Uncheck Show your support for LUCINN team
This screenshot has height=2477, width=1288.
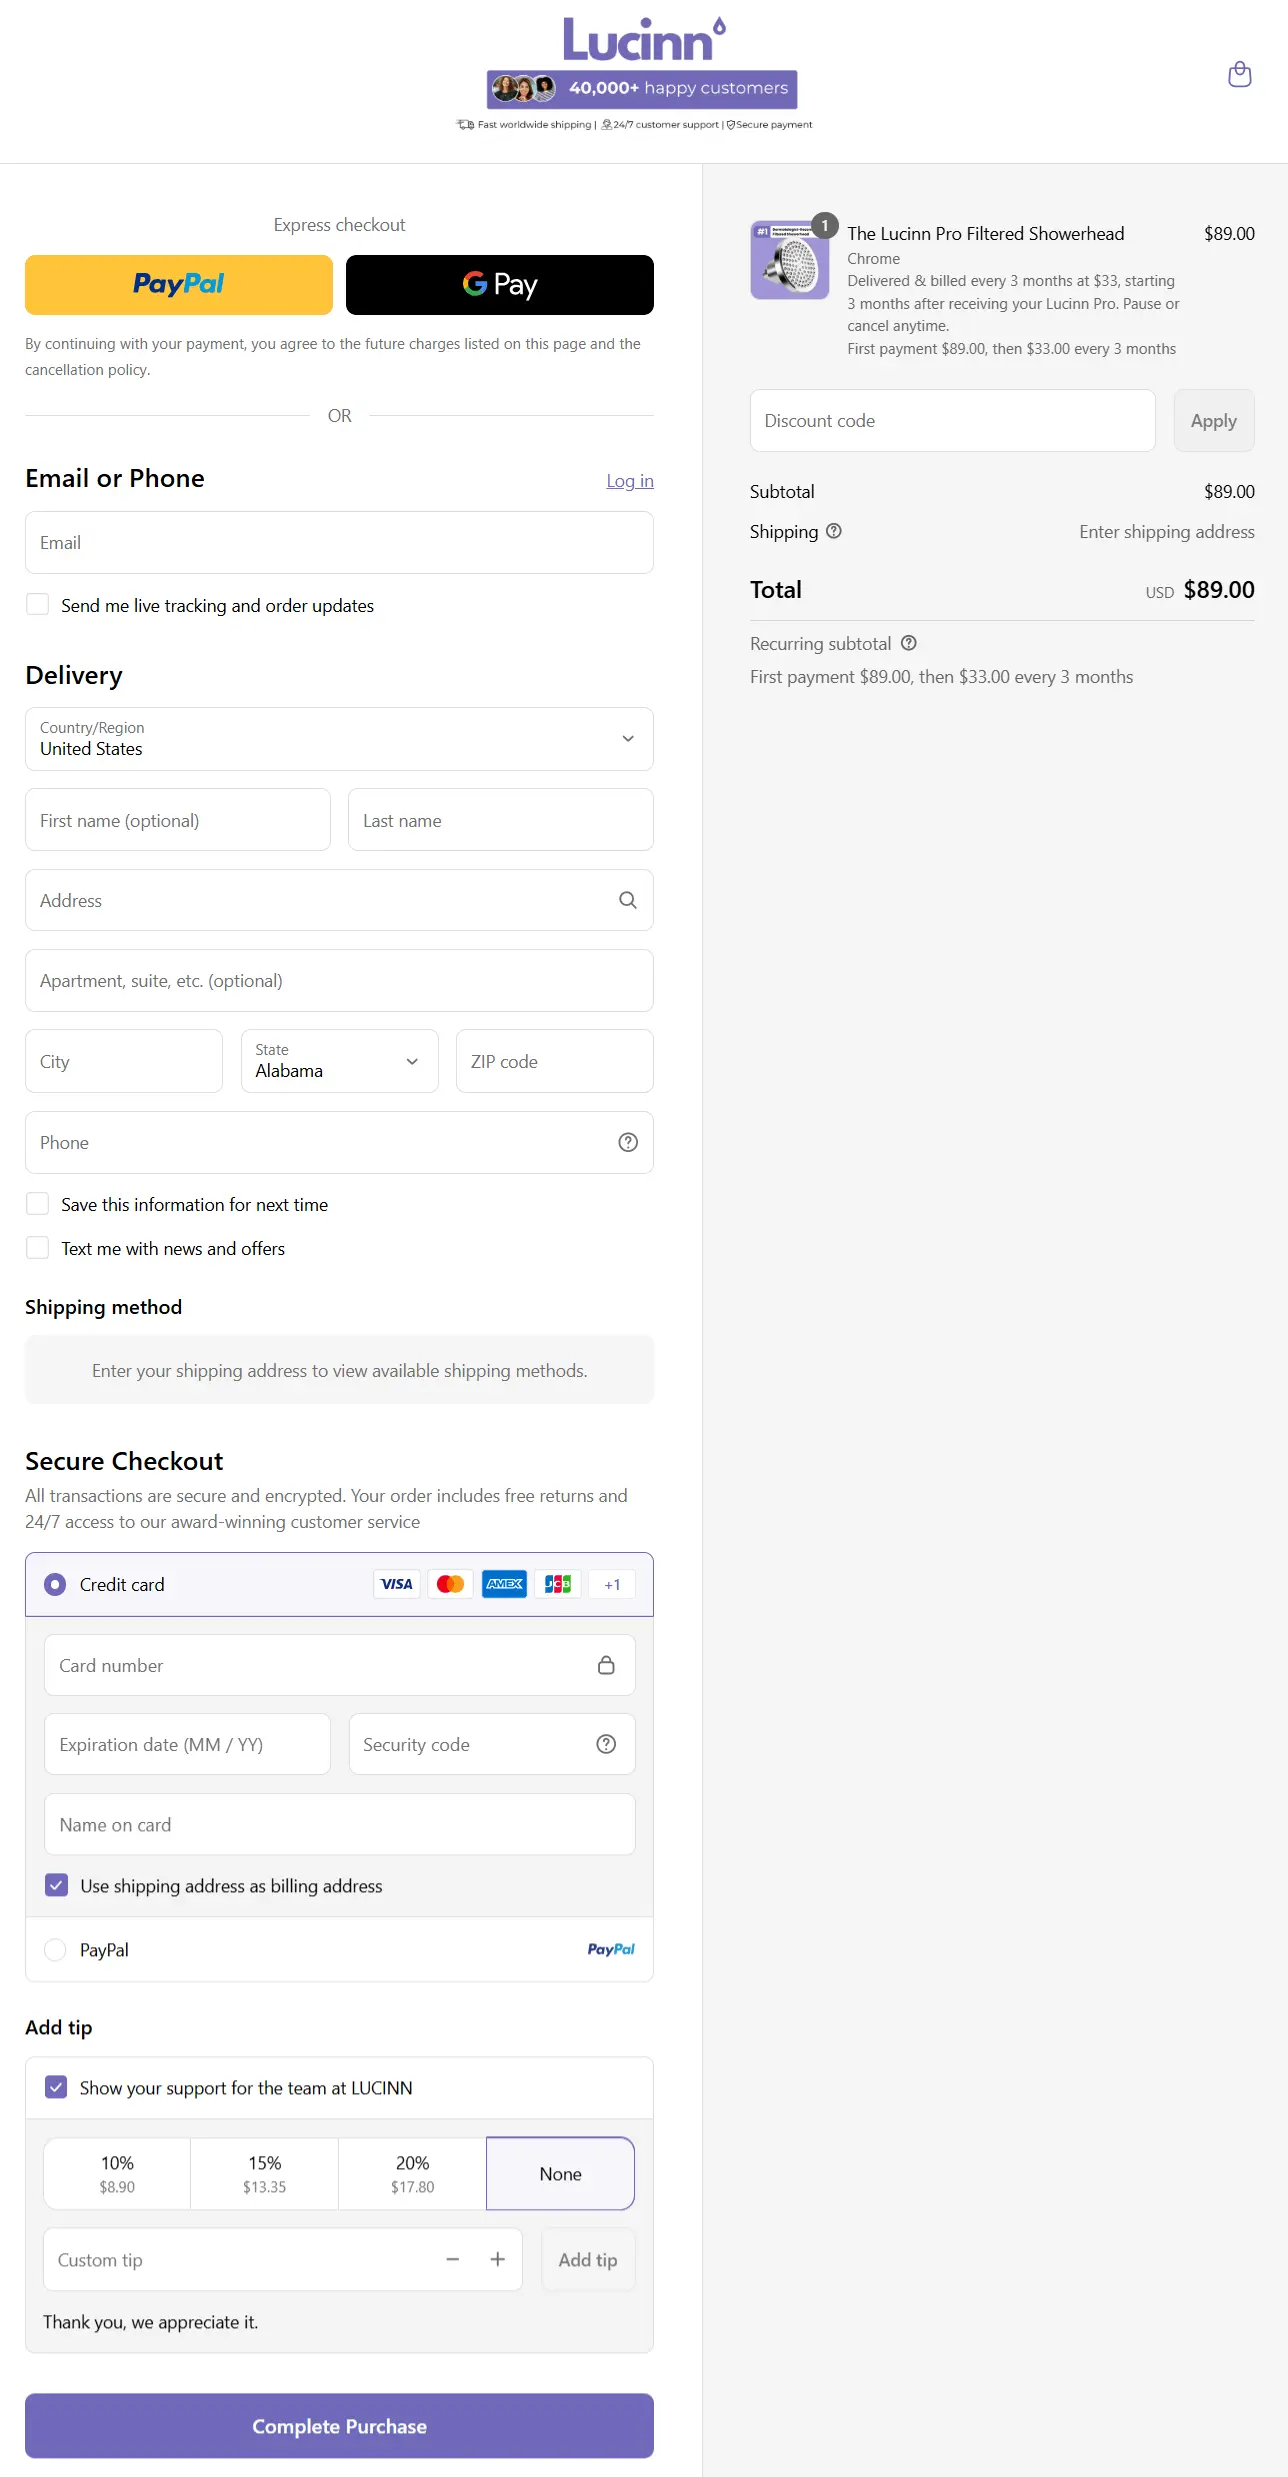point(57,2087)
